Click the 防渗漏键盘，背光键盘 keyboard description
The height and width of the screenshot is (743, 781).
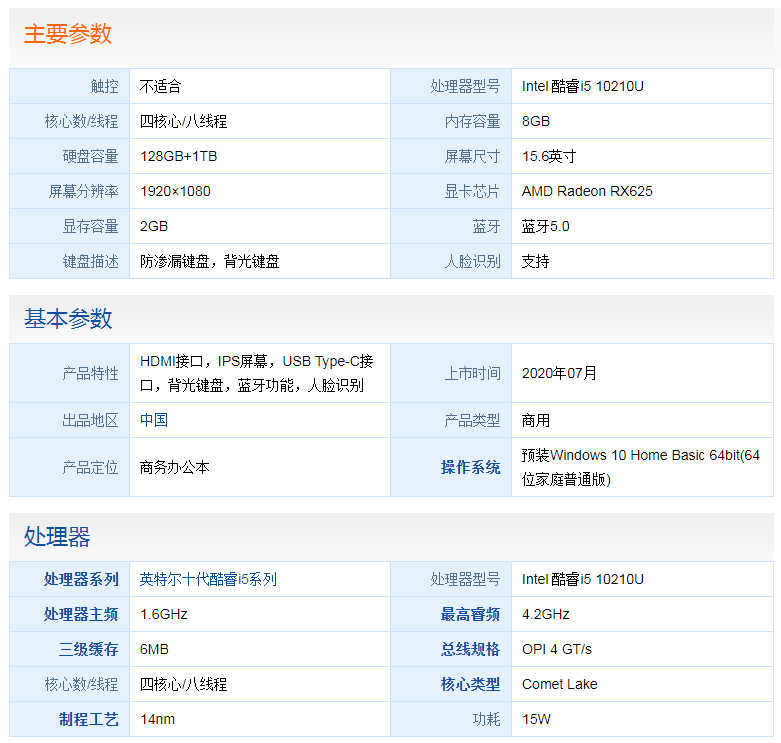click(209, 261)
